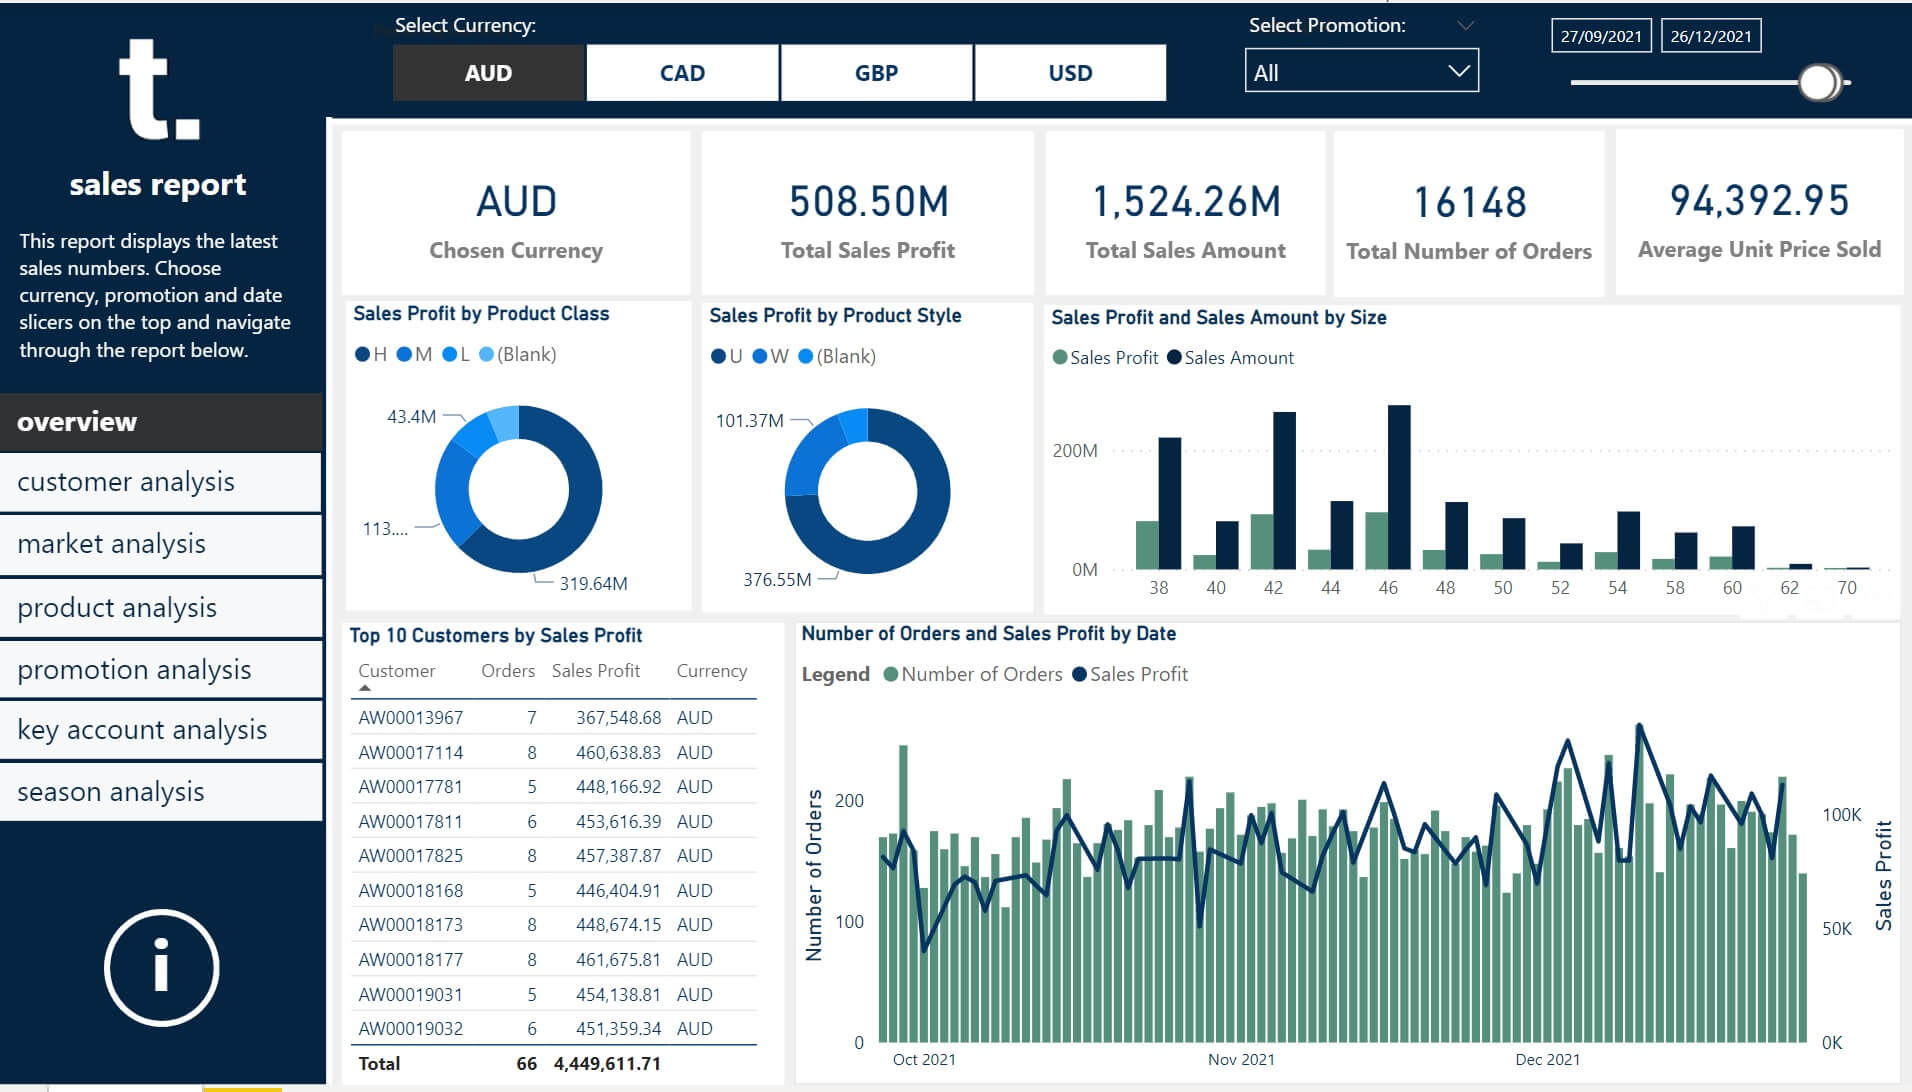Switch currency to USD
The image size is (1912, 1092).
pyautogui.click(x=1070, y=73)
